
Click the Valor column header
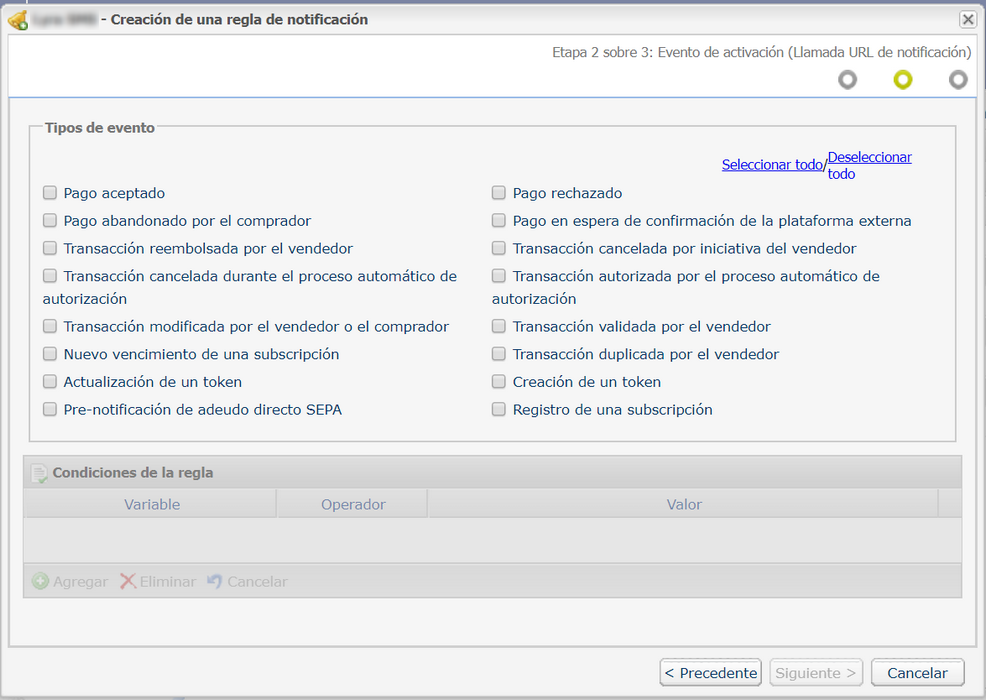(684, 504)
